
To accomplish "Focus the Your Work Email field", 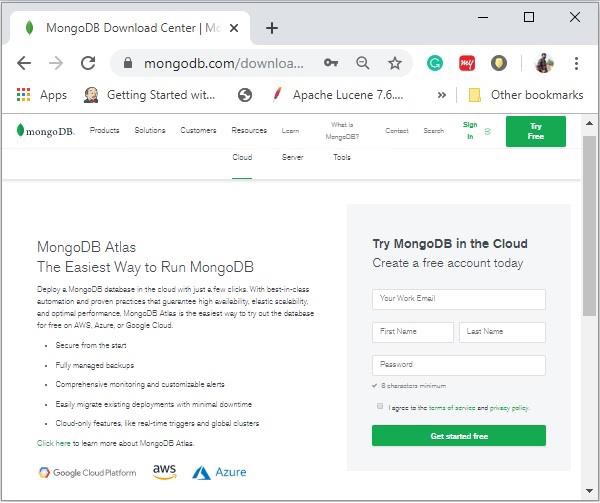I will click(459, 299).
